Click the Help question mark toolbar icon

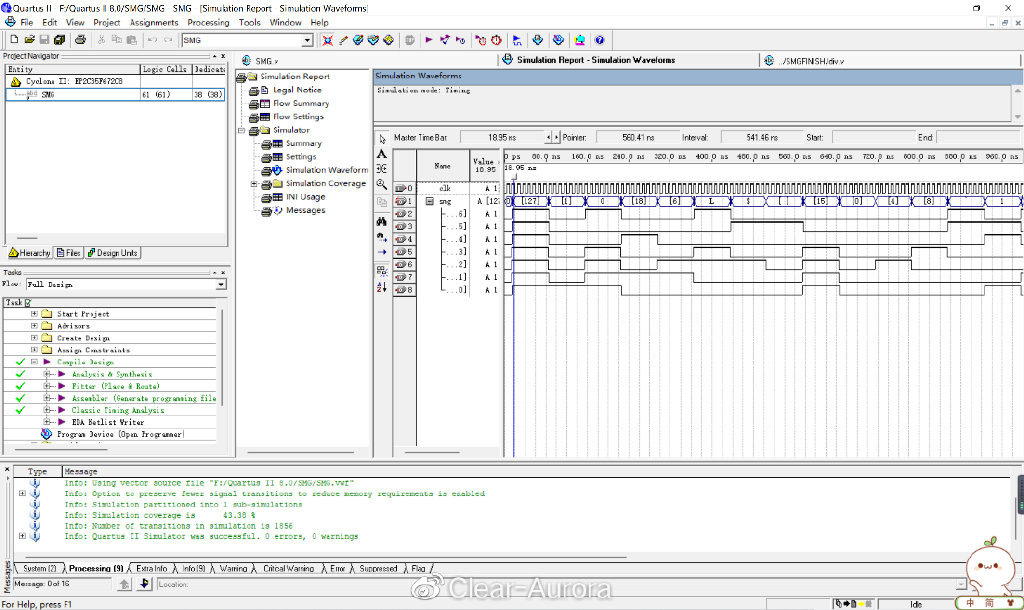tap(600, 40)
